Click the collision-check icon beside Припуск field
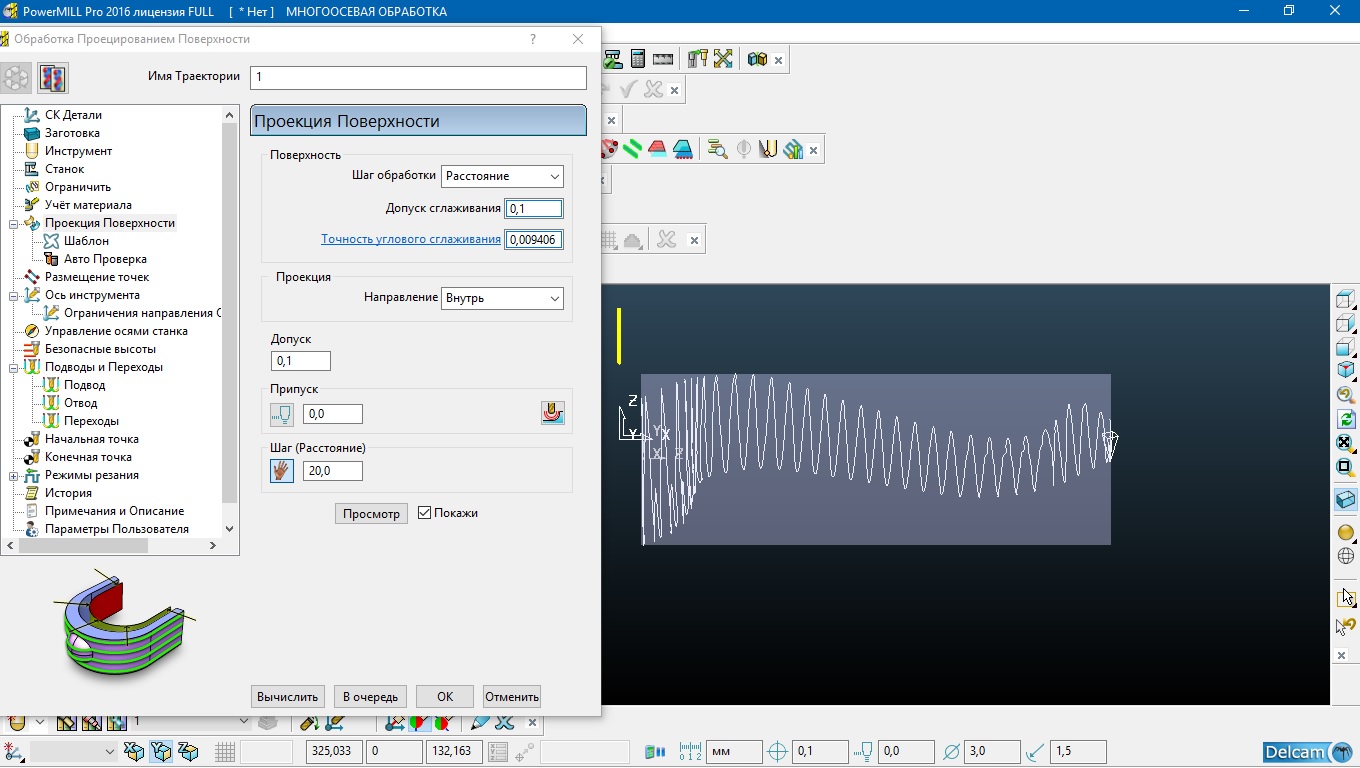This screenshot has width=1360, height=768. (x=552, y=413)
